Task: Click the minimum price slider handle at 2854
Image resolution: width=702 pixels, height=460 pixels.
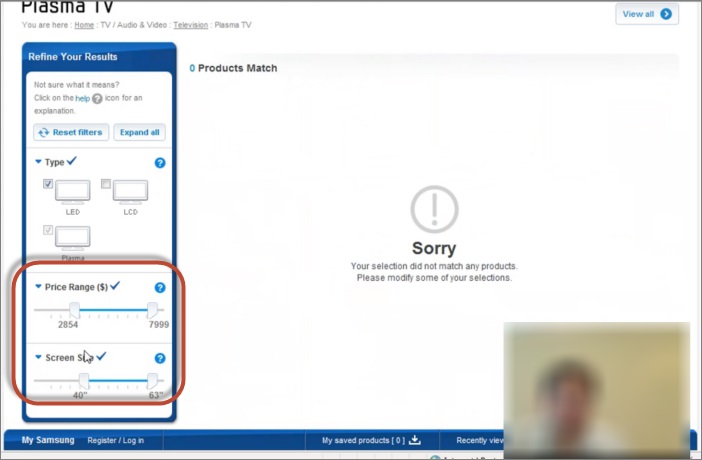Action: pyautogui.click(x=74, y=310)
